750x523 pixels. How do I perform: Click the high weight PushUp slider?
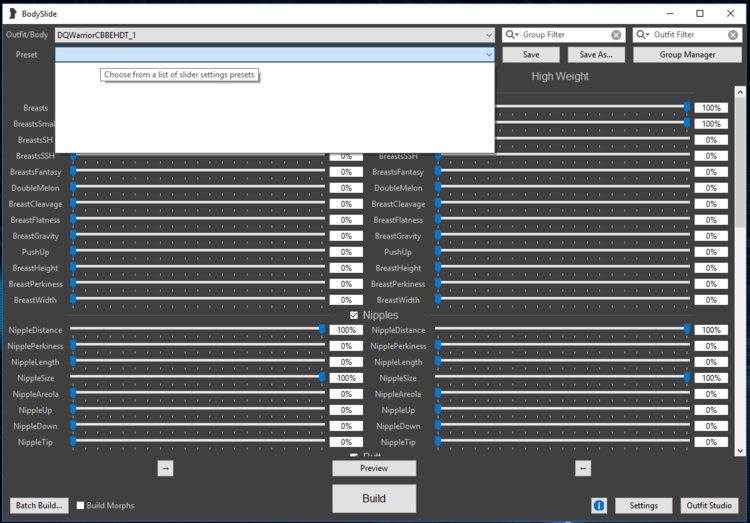[562, 251]
